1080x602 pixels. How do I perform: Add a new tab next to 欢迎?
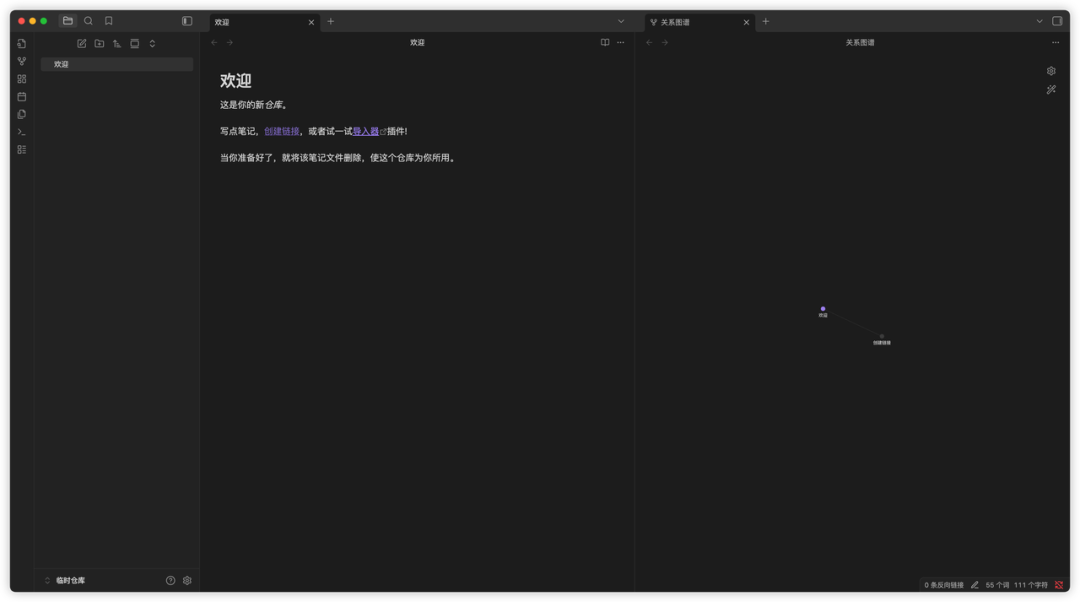[x=331, y=21]
